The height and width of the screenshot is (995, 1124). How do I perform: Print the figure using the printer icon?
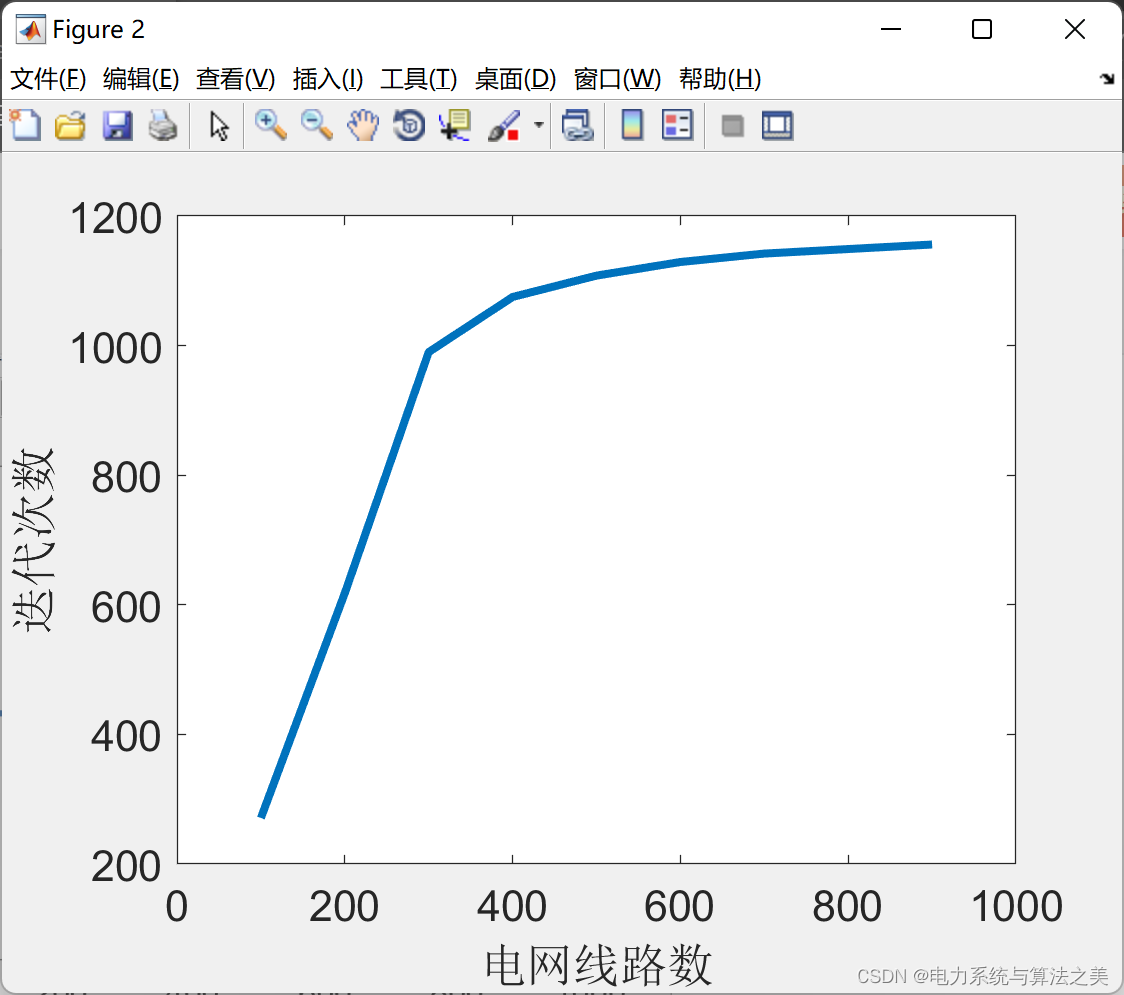(x=163, y=125)
